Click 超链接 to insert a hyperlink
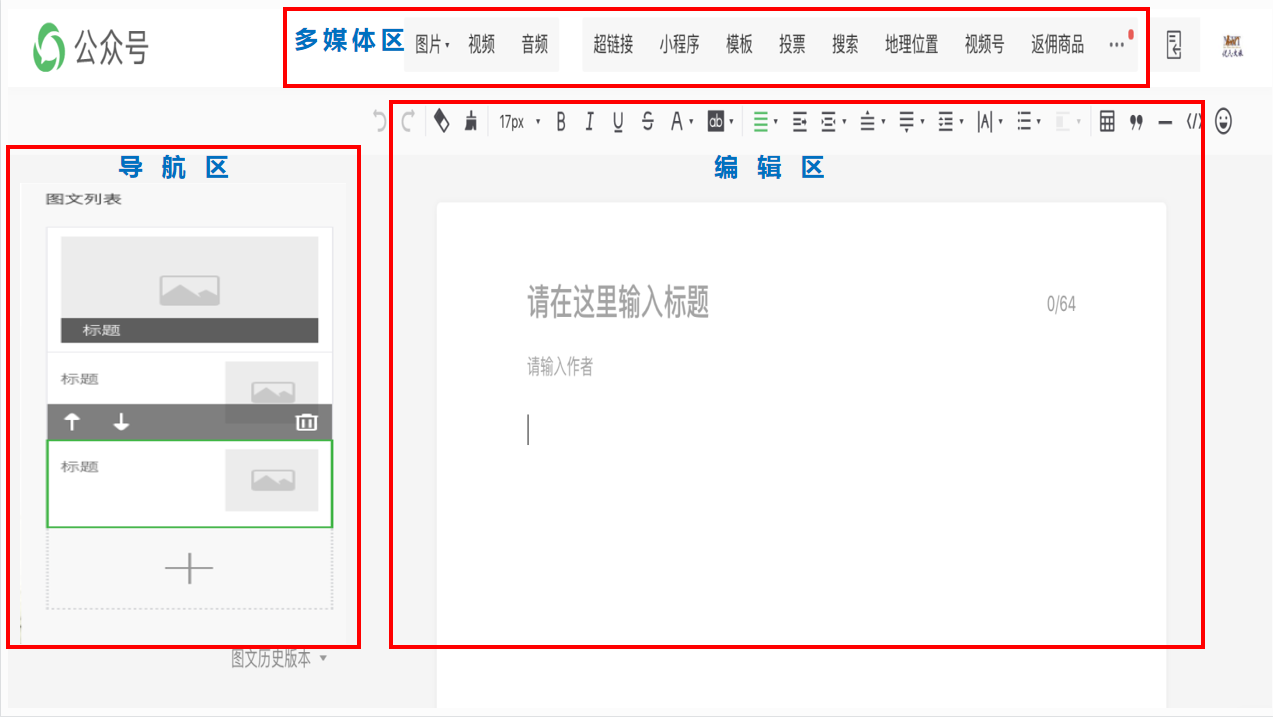 (x=612, y=43)
